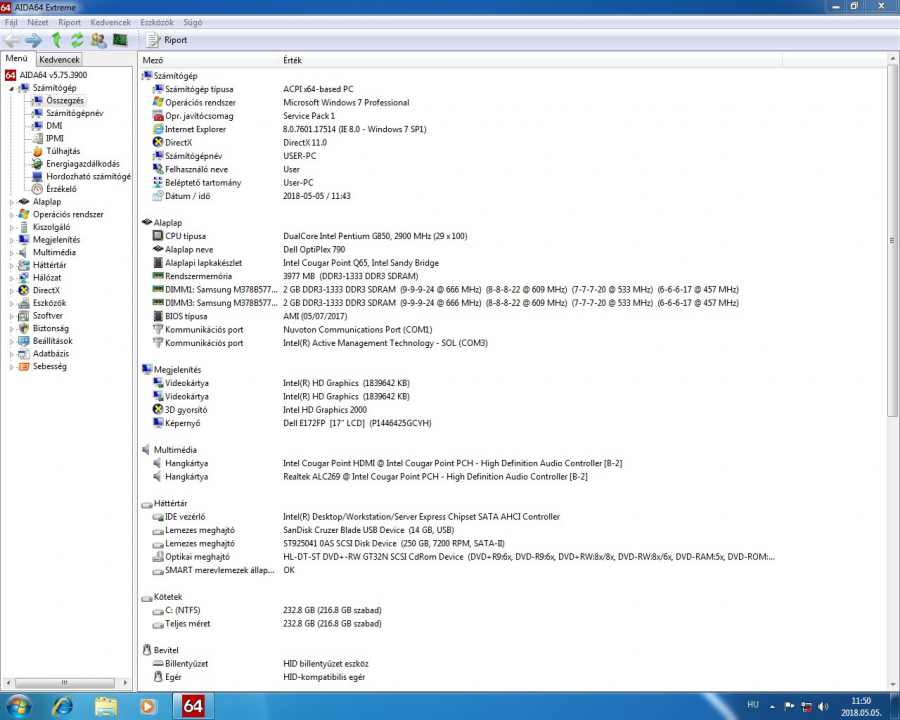Open the Nézet menu
Viewport: 900px width, 720px height.
pyautogui.click(x=37, y=22)
